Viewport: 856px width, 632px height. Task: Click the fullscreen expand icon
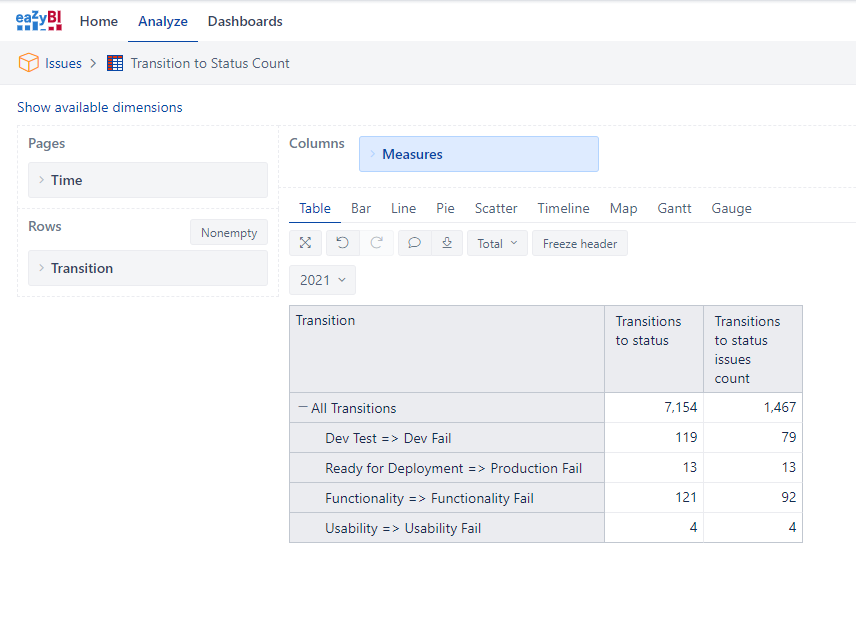(306, 243)
